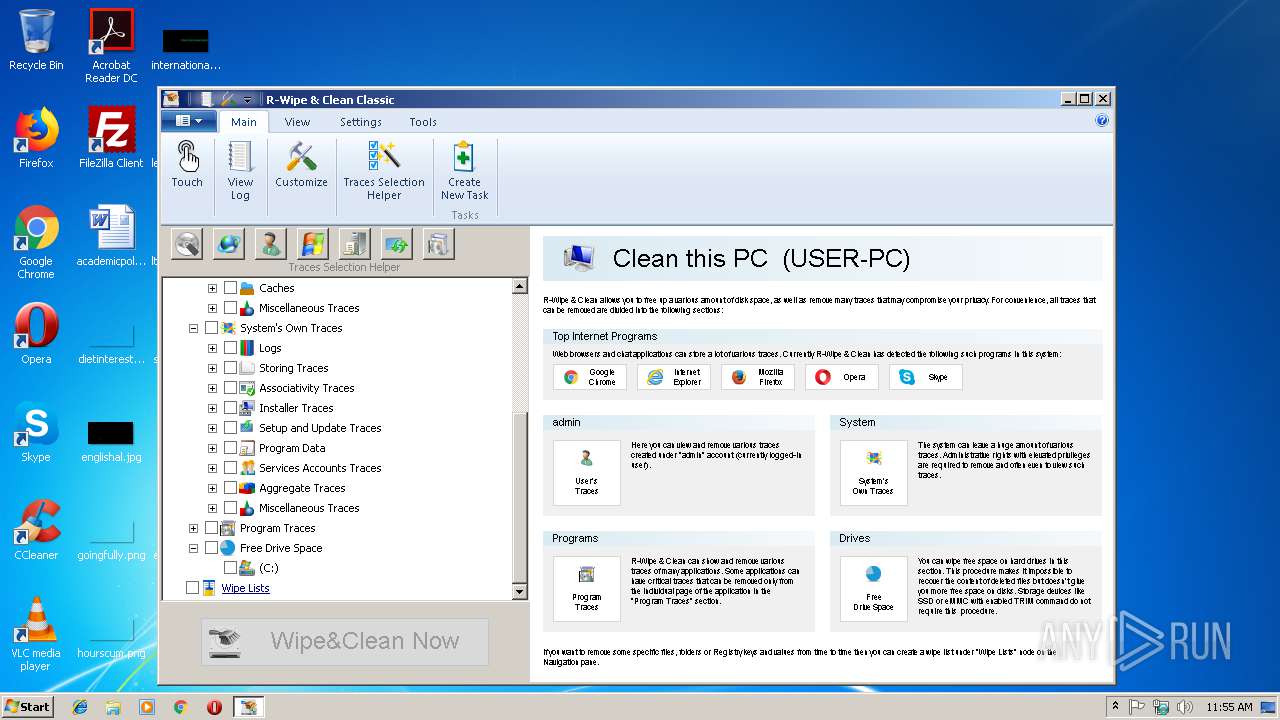Click Create New Task in the ribbon
Screen dimensions: 1280x720
coord(464,170)
